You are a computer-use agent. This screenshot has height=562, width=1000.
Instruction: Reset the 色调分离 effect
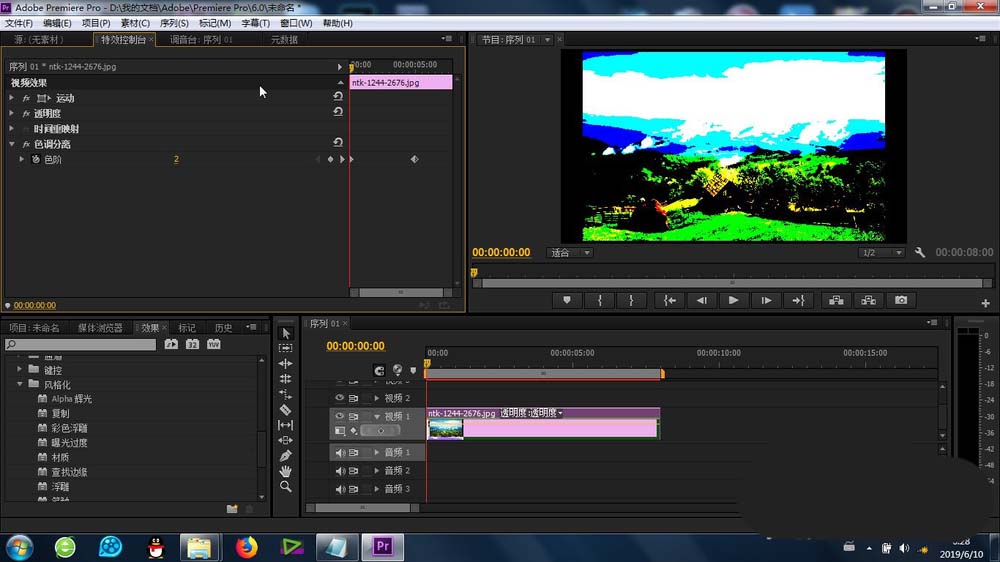(338, 144)
